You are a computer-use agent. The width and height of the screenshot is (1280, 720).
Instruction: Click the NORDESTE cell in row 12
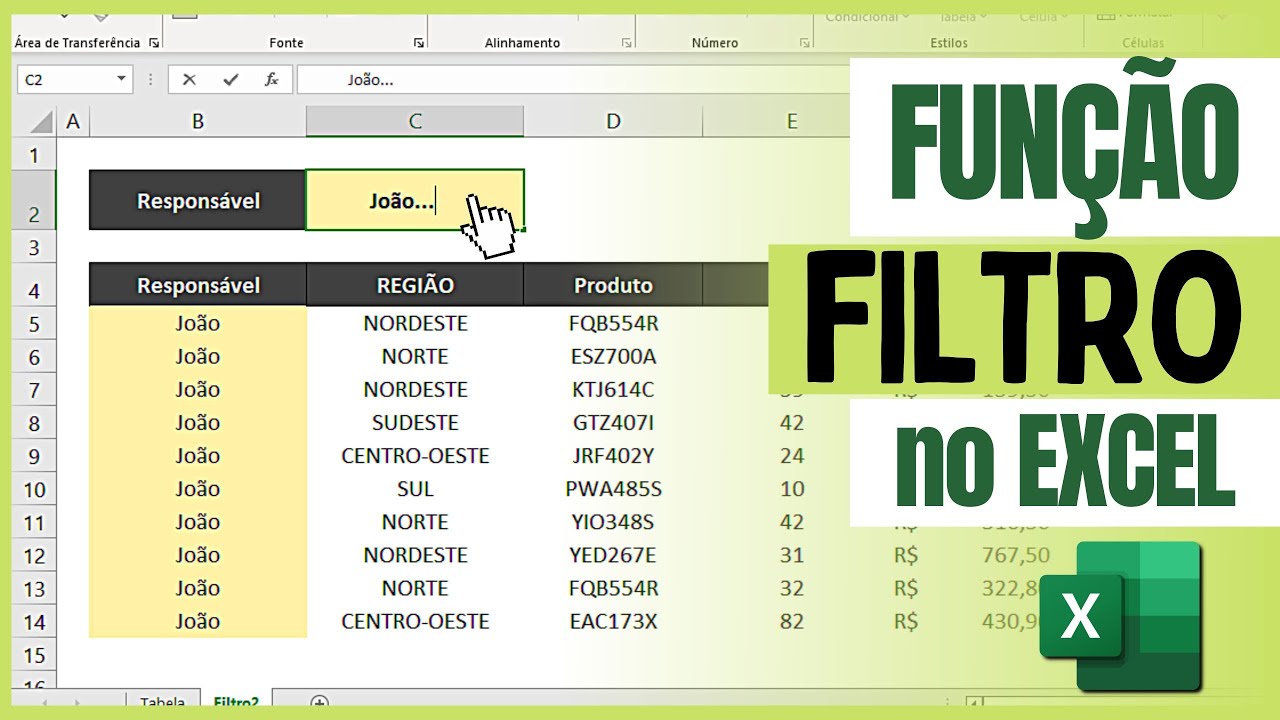click(415, 554)
